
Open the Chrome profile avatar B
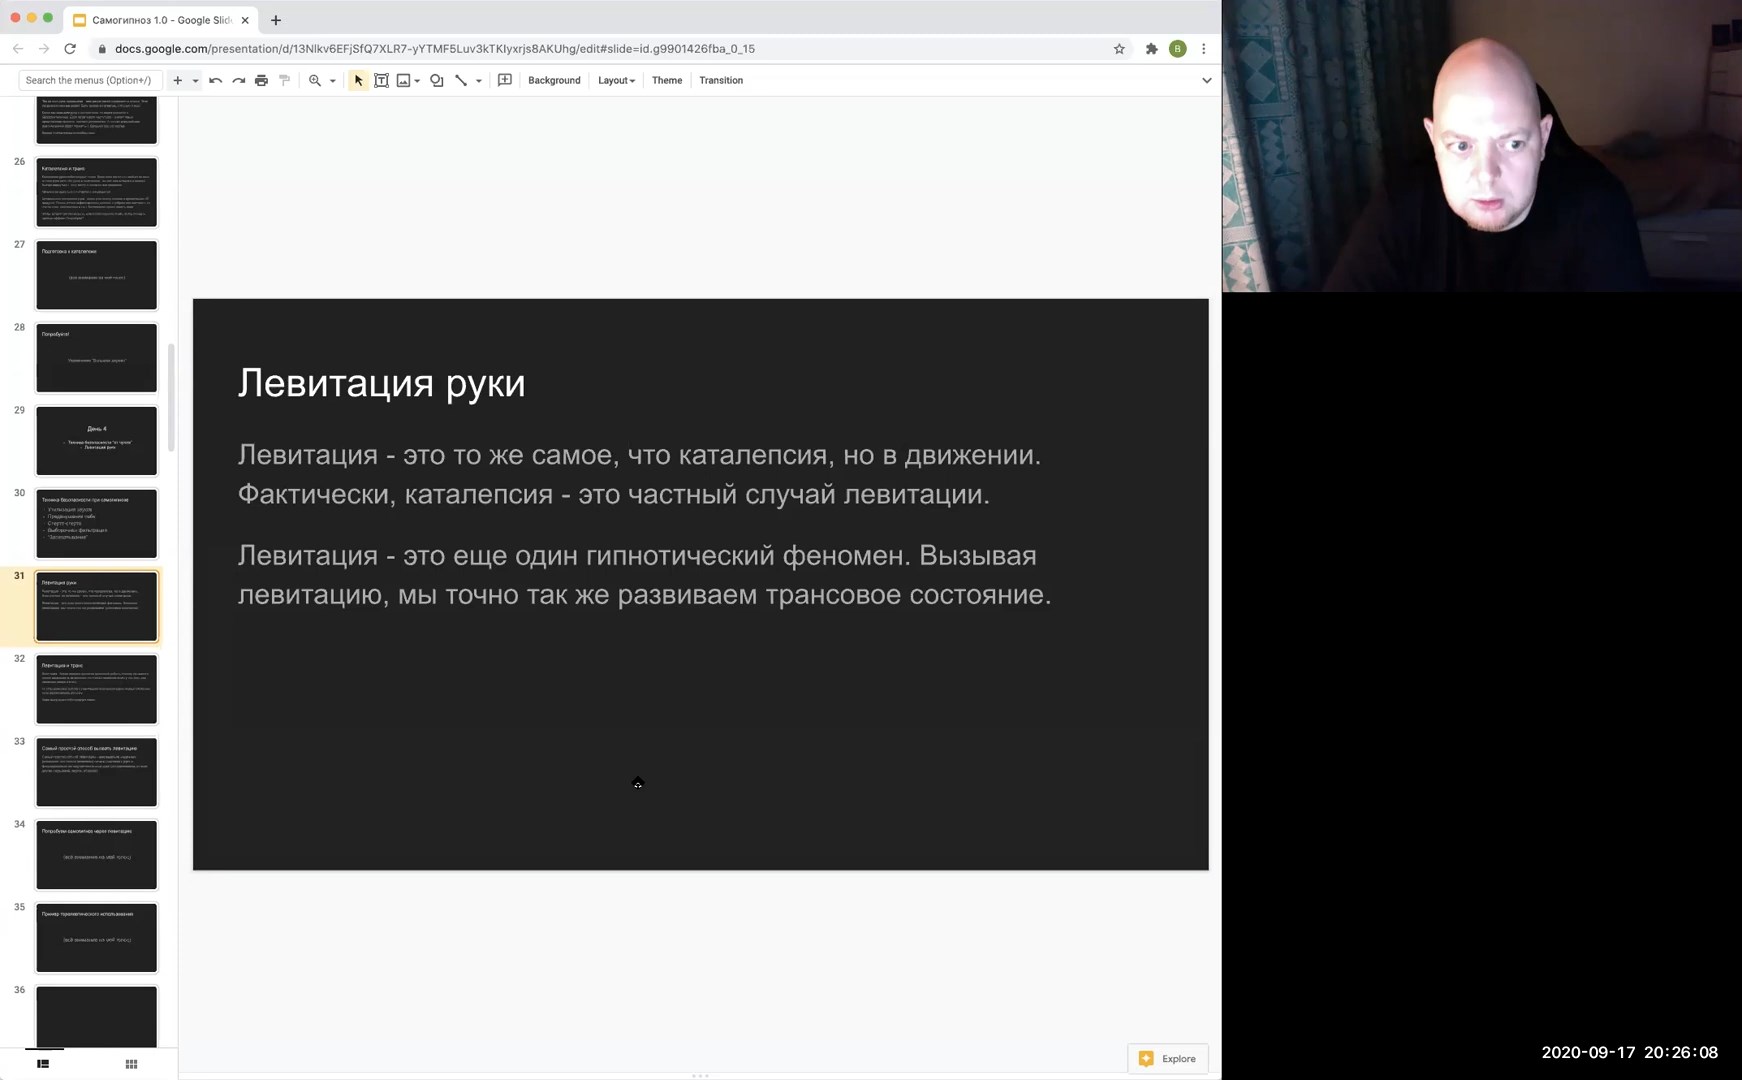point(1178,48)
